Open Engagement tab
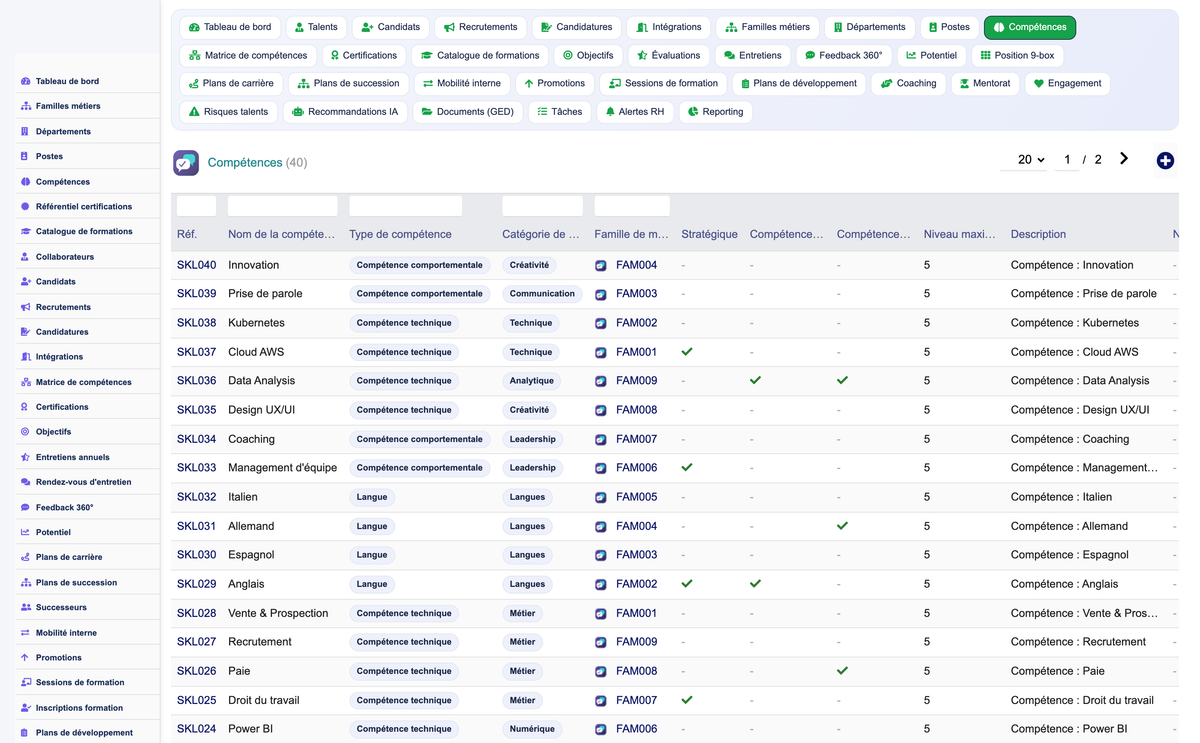1200x743 pixels. pos(1067,84)
